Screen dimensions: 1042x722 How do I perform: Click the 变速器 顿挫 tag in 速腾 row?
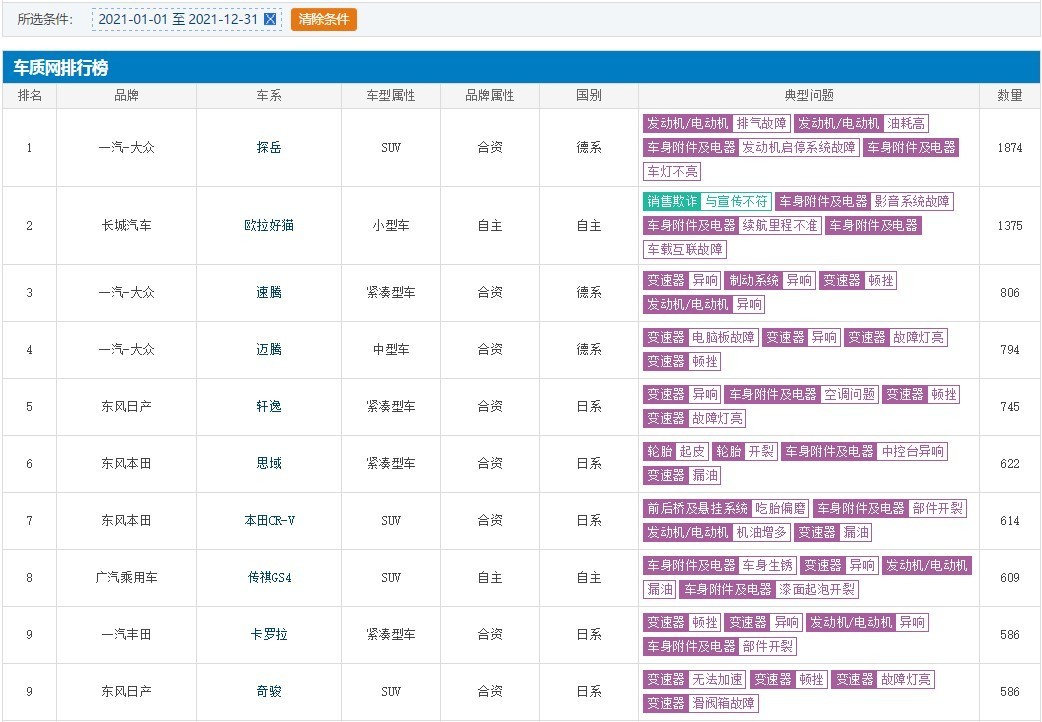(x=858, y=281)
